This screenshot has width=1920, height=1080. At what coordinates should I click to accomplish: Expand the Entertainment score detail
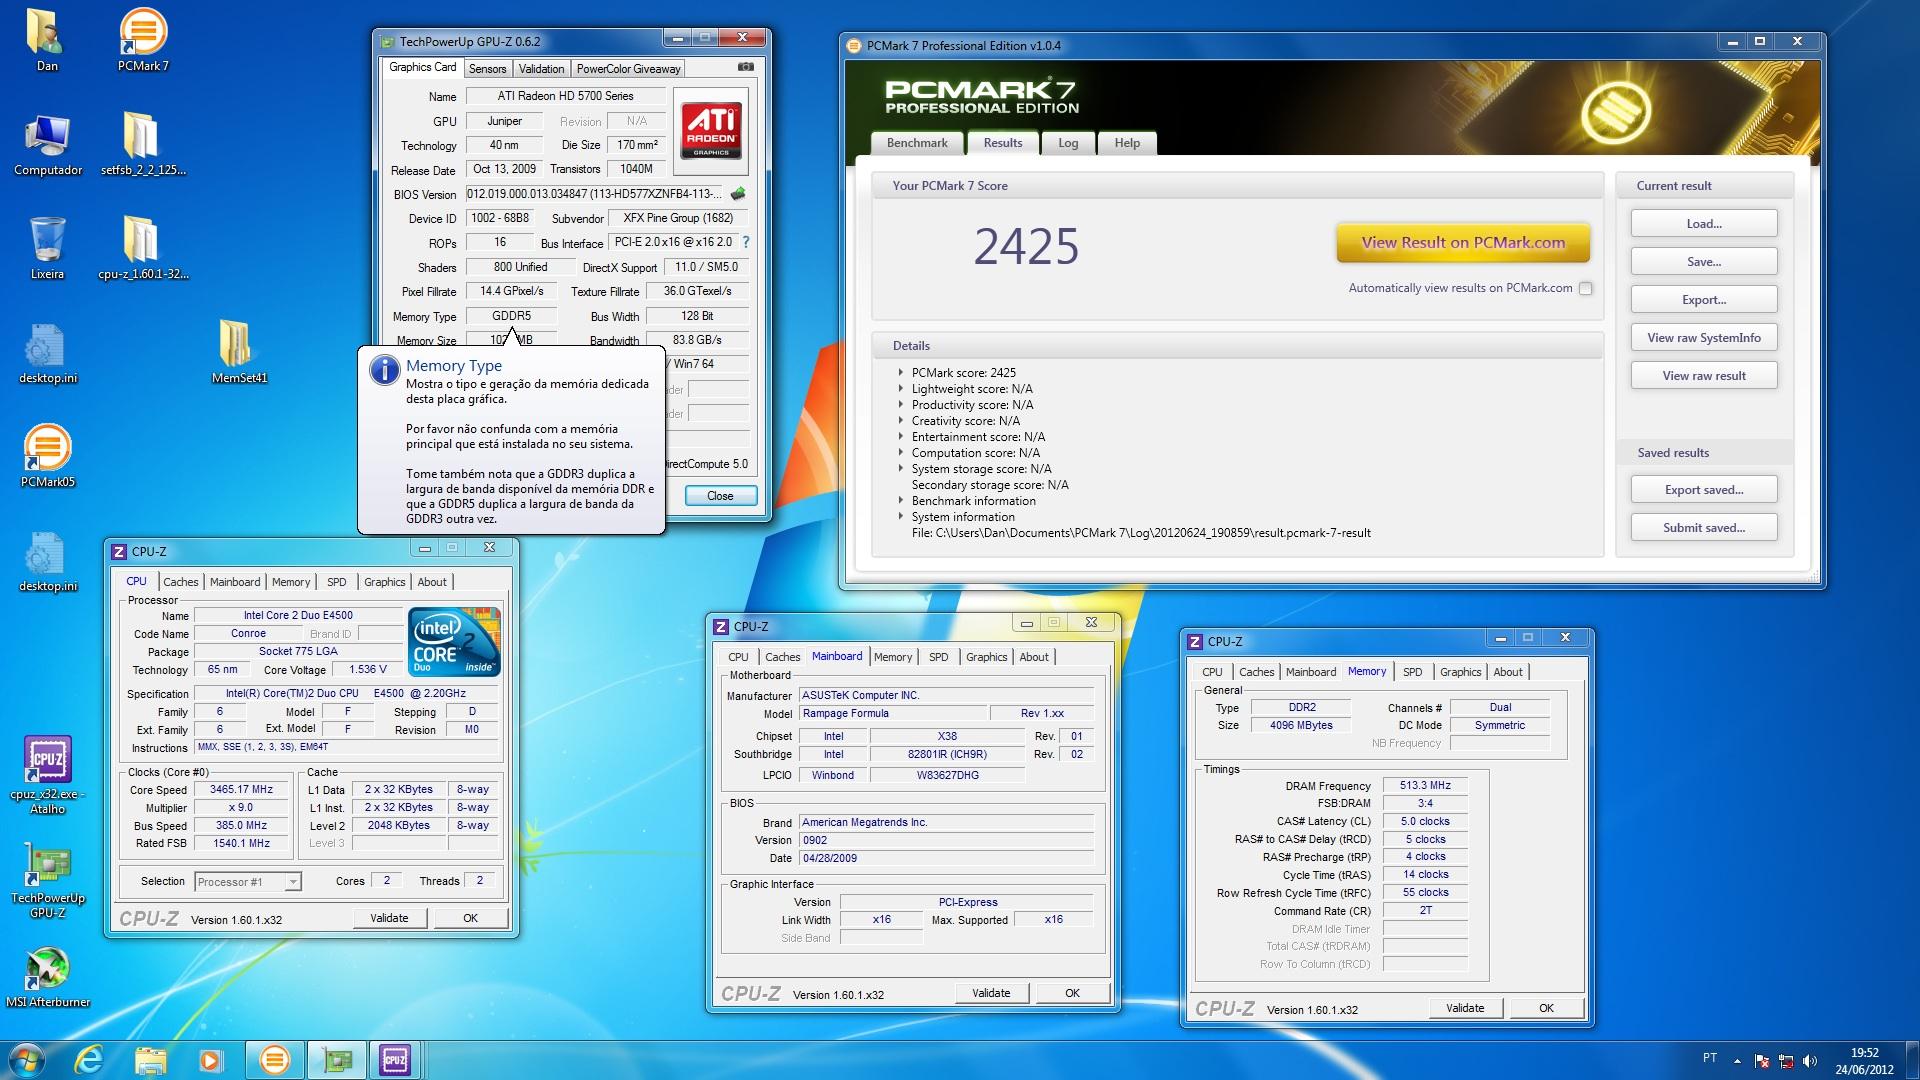tap(901, 437)
